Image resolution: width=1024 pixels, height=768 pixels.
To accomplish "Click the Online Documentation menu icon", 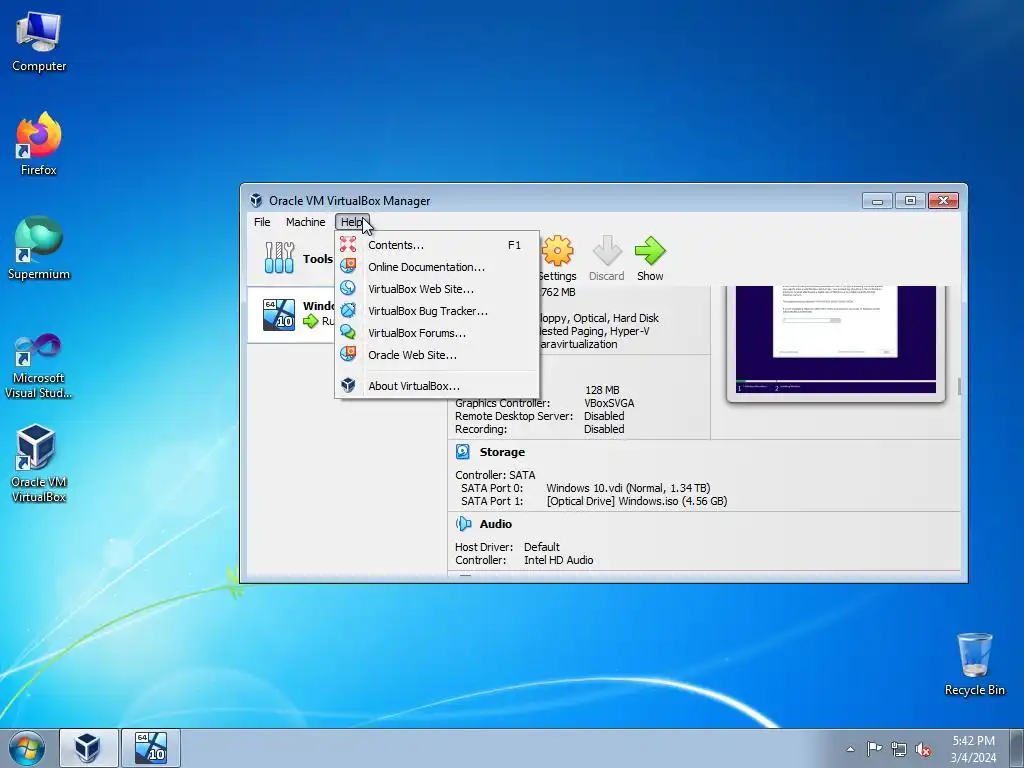I will (x=348, y=266).
